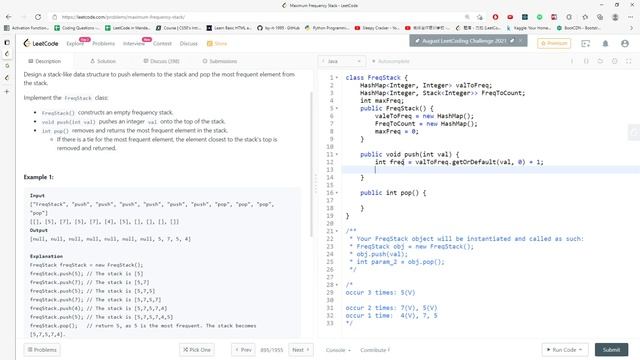Switch to the Solution tab
The width and height of the screenshot is (640, 360).
[x=103, y=61]
